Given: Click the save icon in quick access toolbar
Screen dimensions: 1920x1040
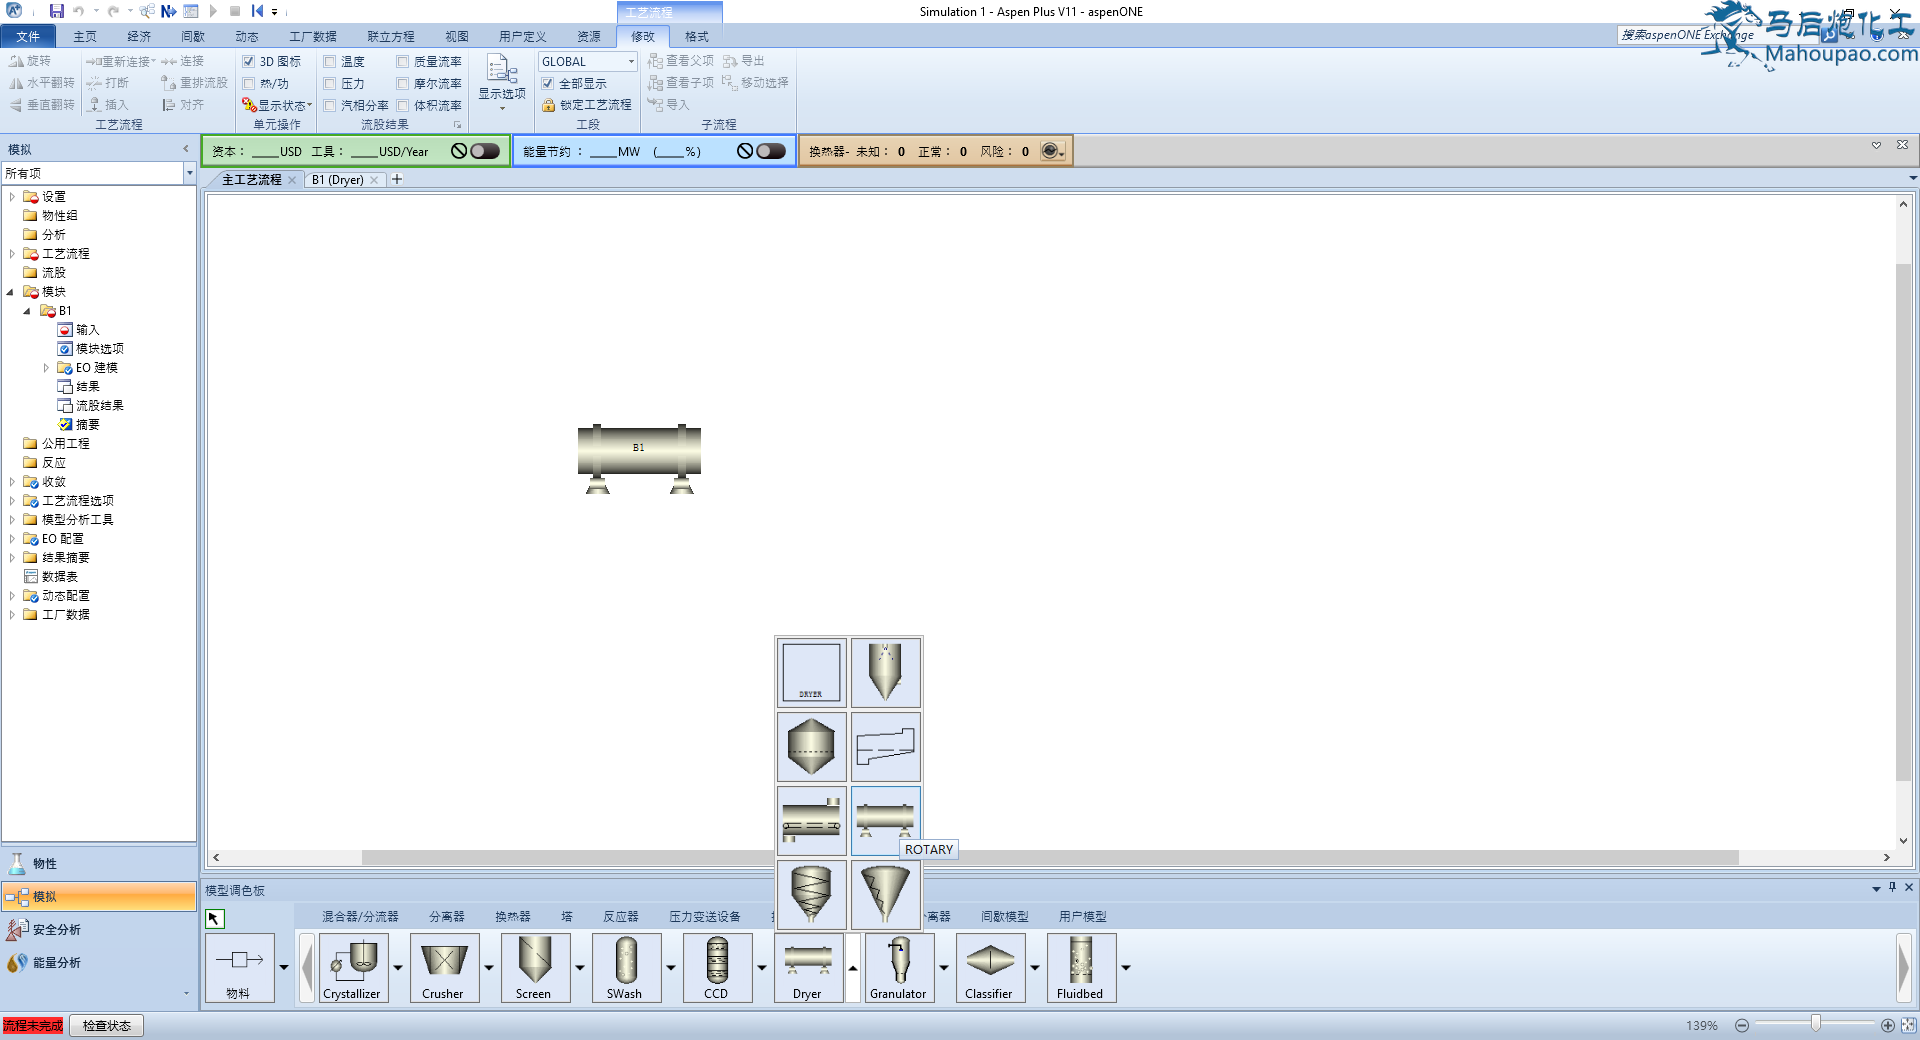Looking at the screenshot, I should click(56, 11).
